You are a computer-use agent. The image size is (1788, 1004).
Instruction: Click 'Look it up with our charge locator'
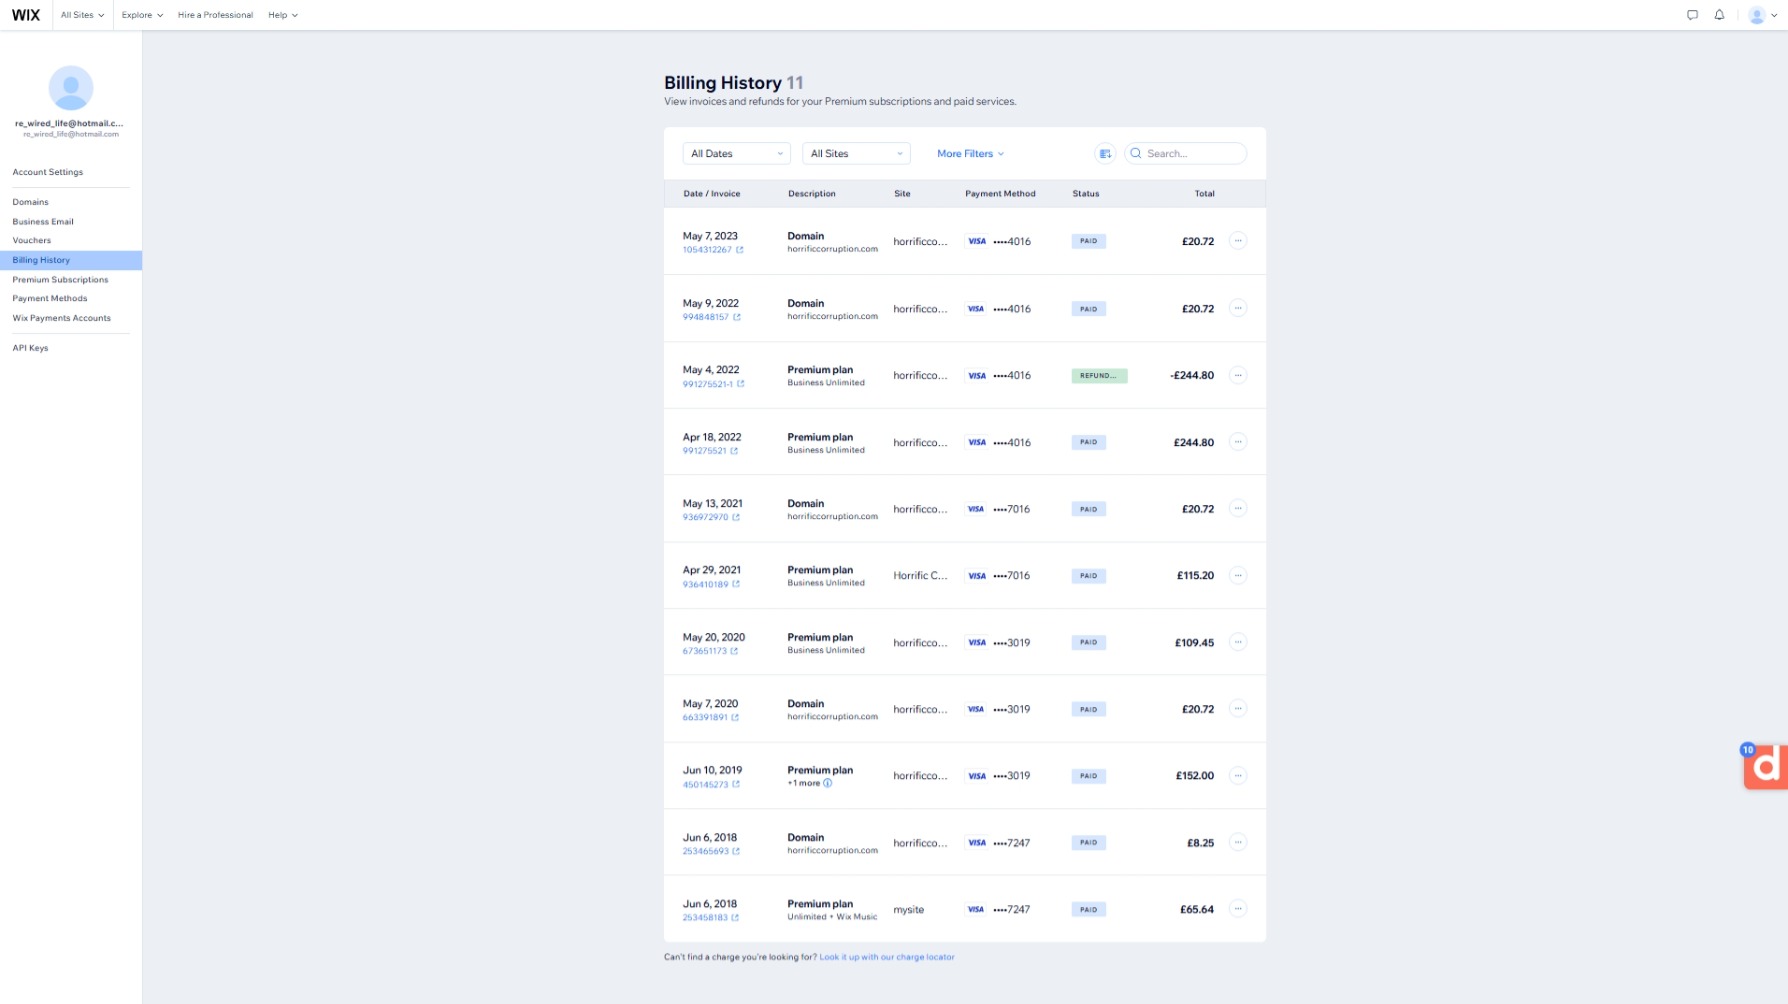886,958
